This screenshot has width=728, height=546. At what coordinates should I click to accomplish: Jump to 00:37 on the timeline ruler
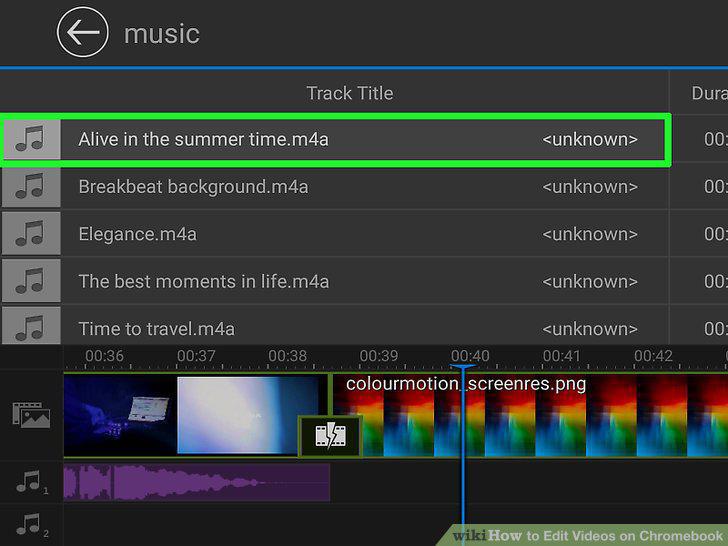pos(196,356)
